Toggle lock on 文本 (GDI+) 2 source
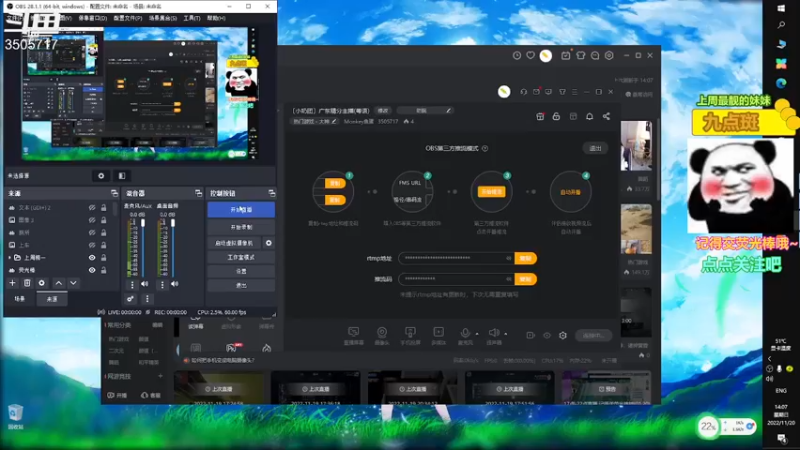The height and width of the screenshot is (450, 800). pos(104,208)
